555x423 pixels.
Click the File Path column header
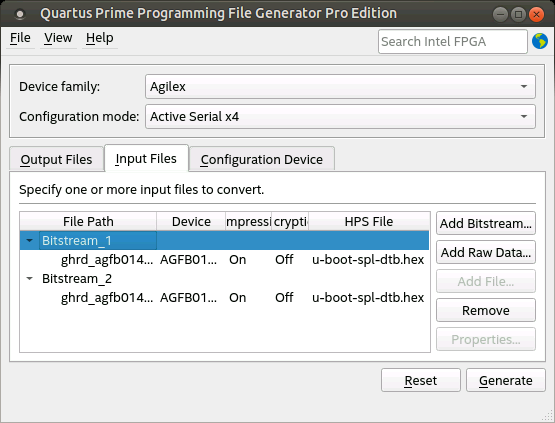coord(88,222)
